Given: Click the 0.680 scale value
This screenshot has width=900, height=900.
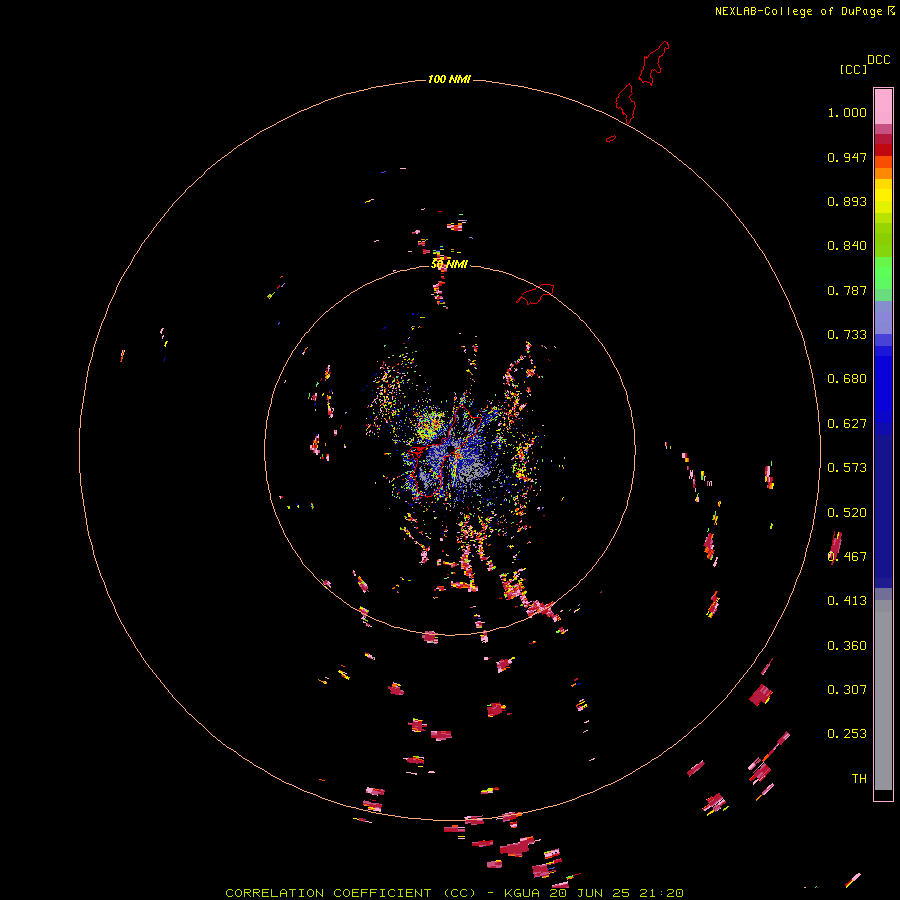Looking at the screenshot, I should pyautogui.click(x=847, y=379).
